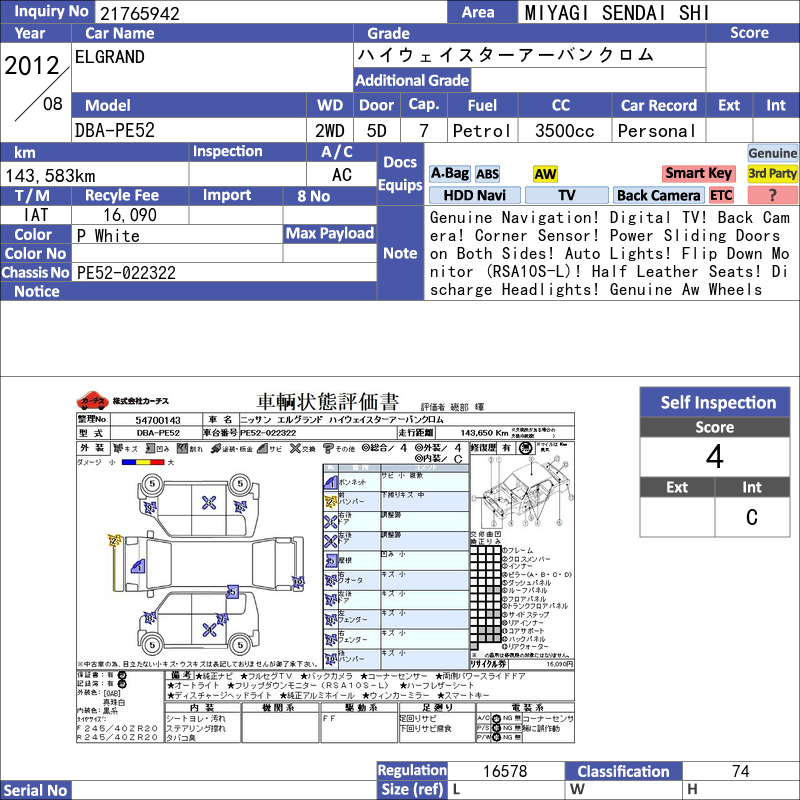Click the interior grade C

pos(752,517)
